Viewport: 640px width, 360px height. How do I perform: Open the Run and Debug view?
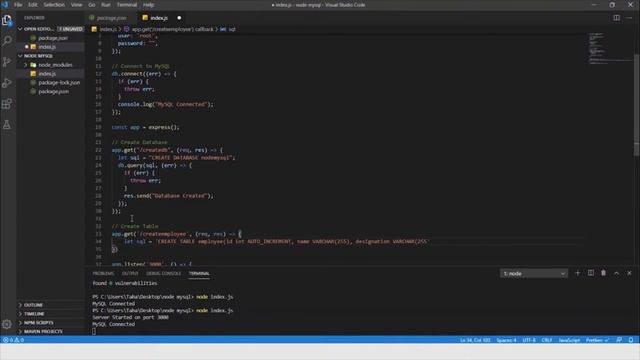pyautogui.click(x=7, y=83)
